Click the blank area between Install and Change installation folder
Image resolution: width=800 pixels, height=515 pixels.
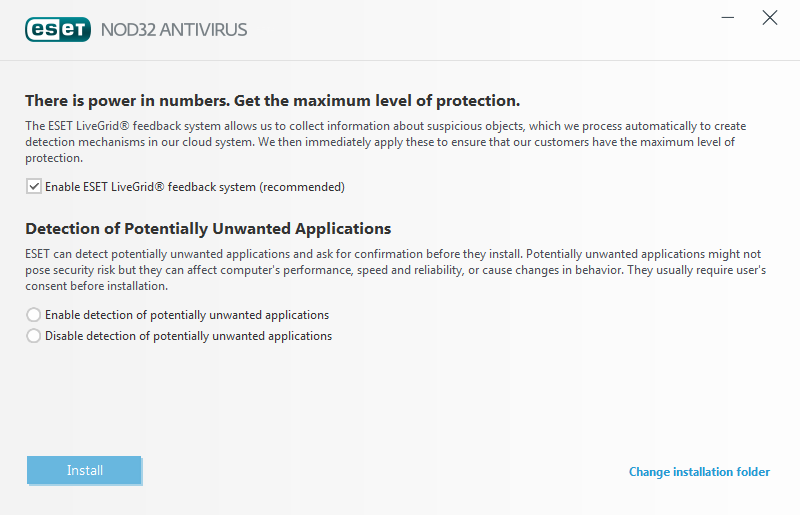(383, 471)
